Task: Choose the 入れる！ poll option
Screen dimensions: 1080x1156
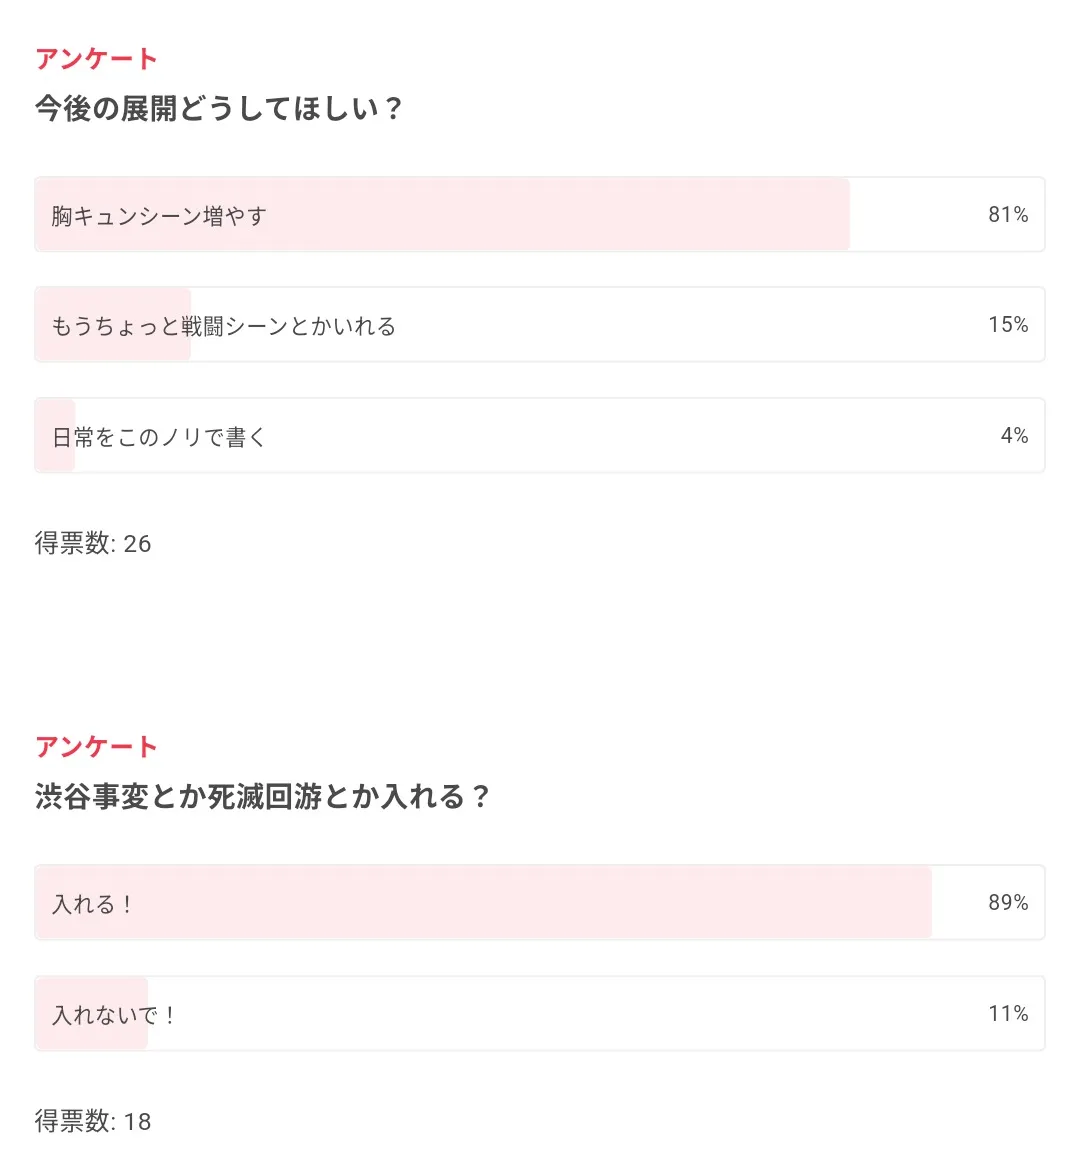Action: click(x=540, y=902)
